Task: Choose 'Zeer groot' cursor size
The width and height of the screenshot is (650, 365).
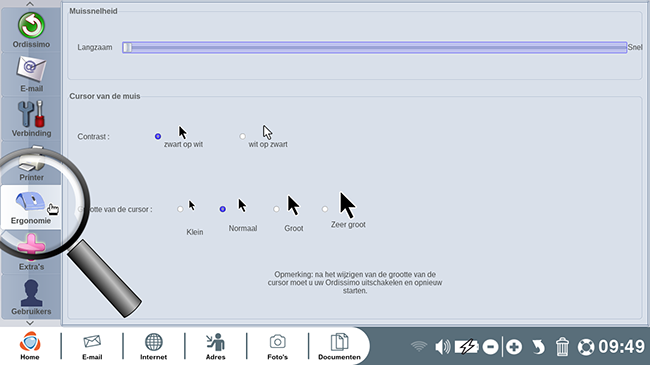Action: (325, 209)
